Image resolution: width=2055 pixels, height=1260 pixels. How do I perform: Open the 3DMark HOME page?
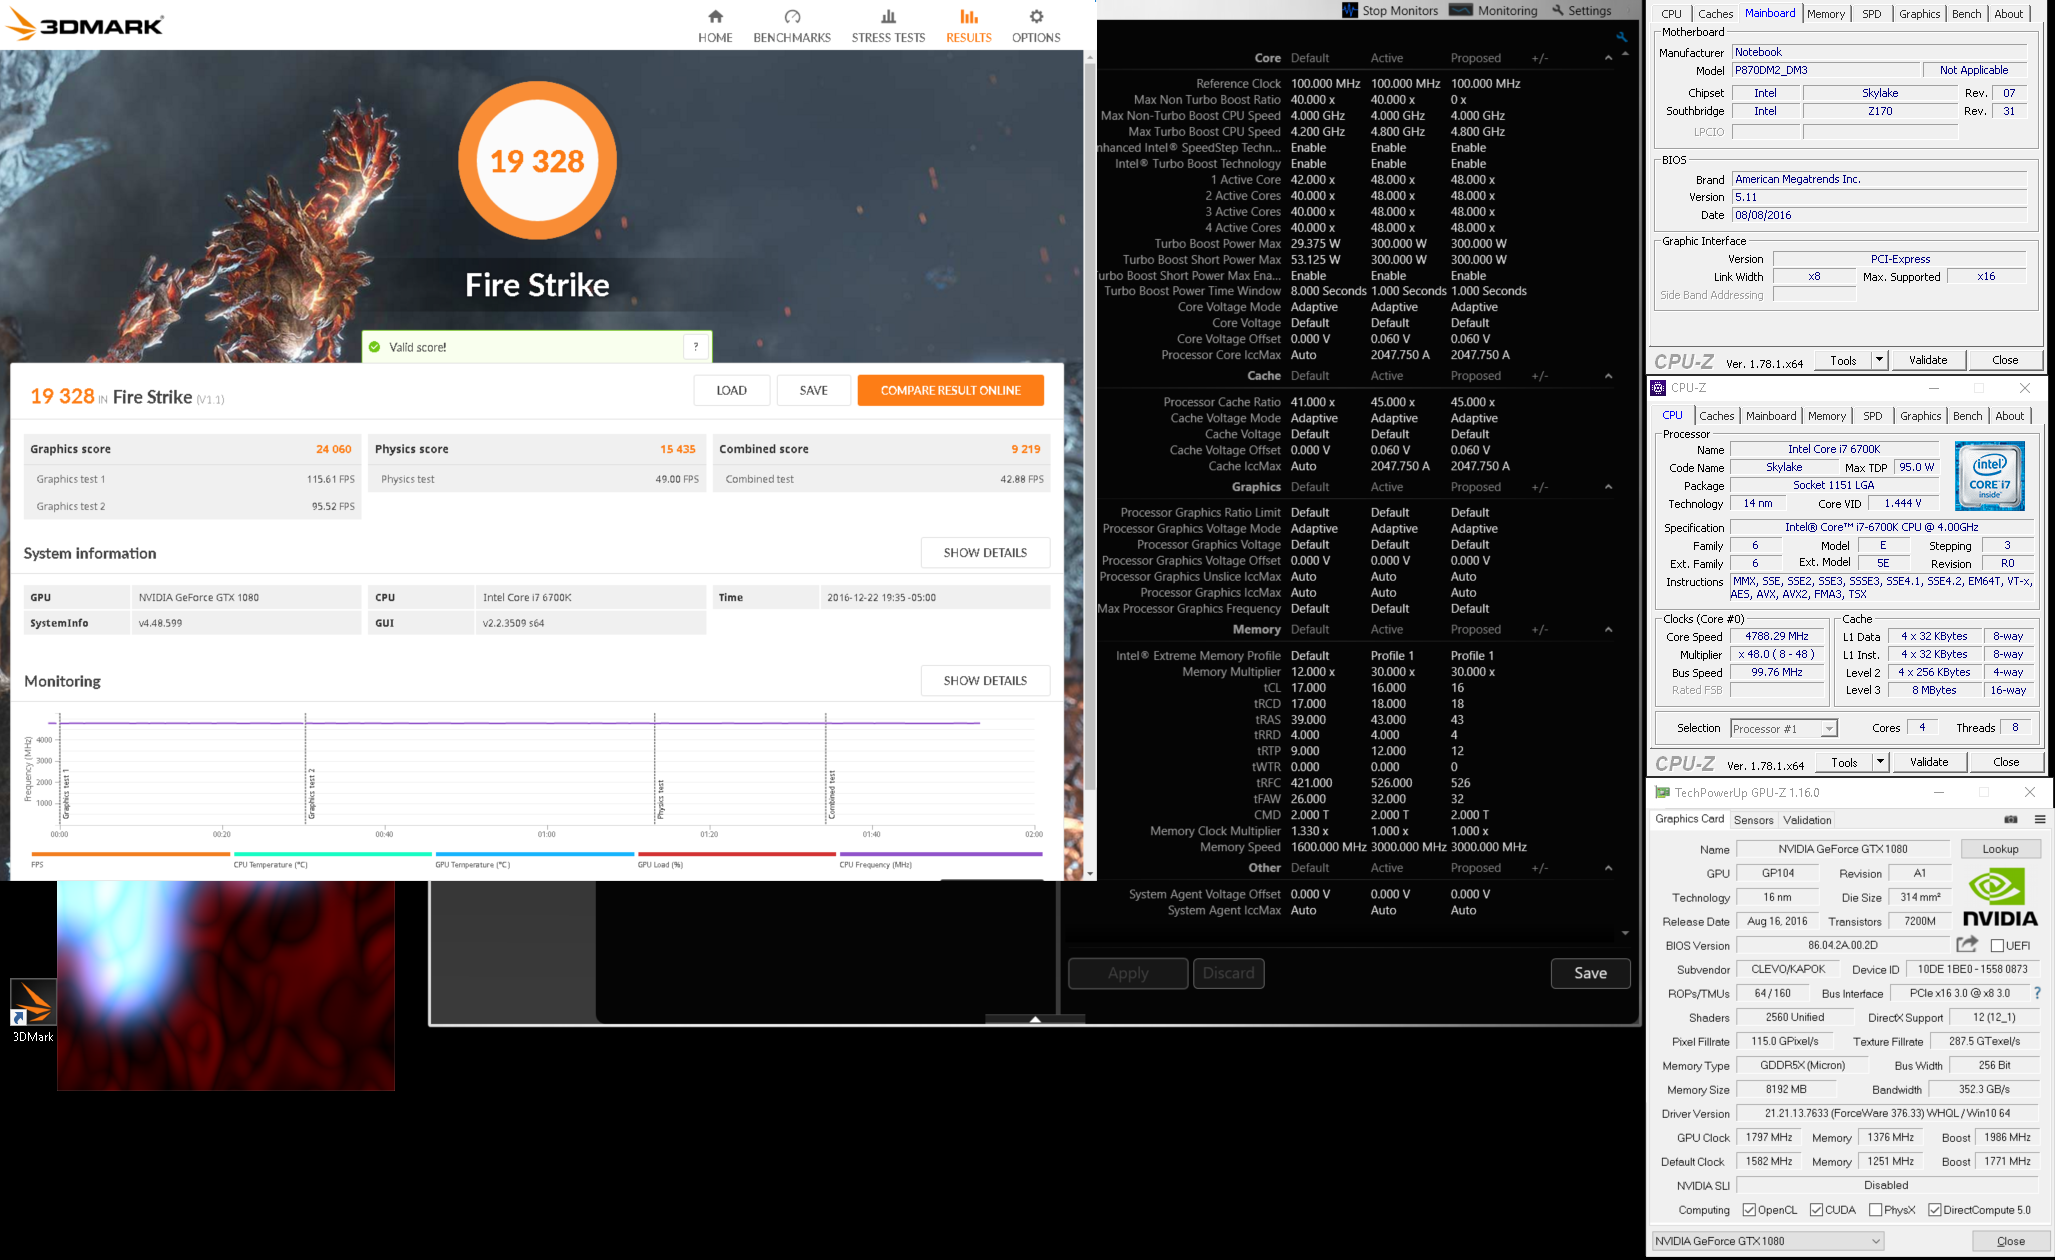[x=715, y=26]
